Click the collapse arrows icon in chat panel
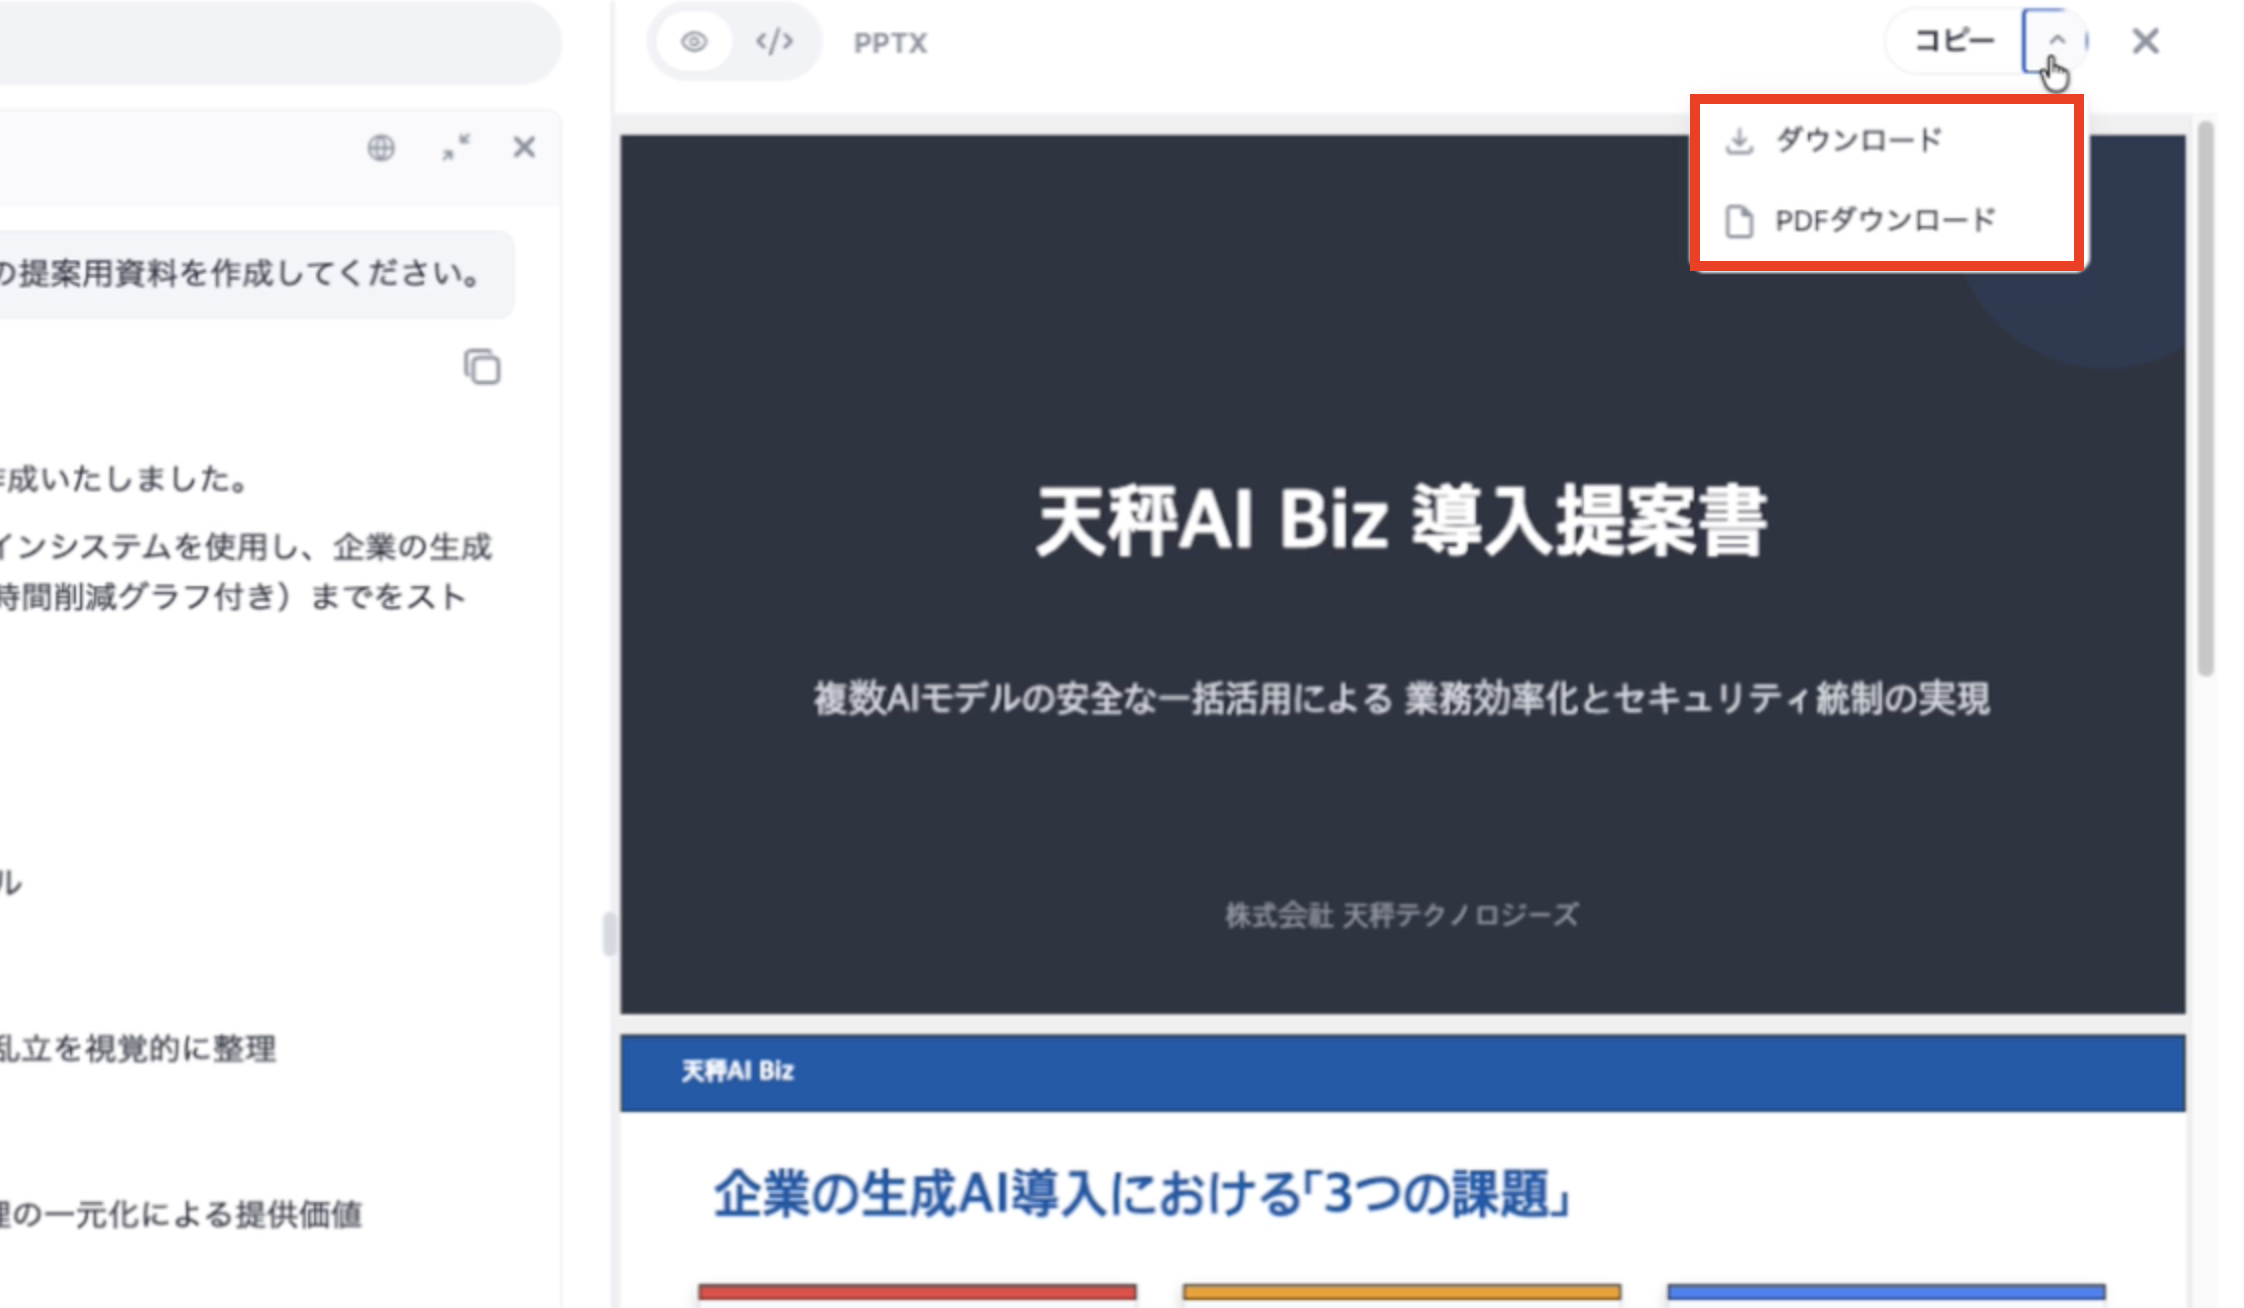 point(456,148)
